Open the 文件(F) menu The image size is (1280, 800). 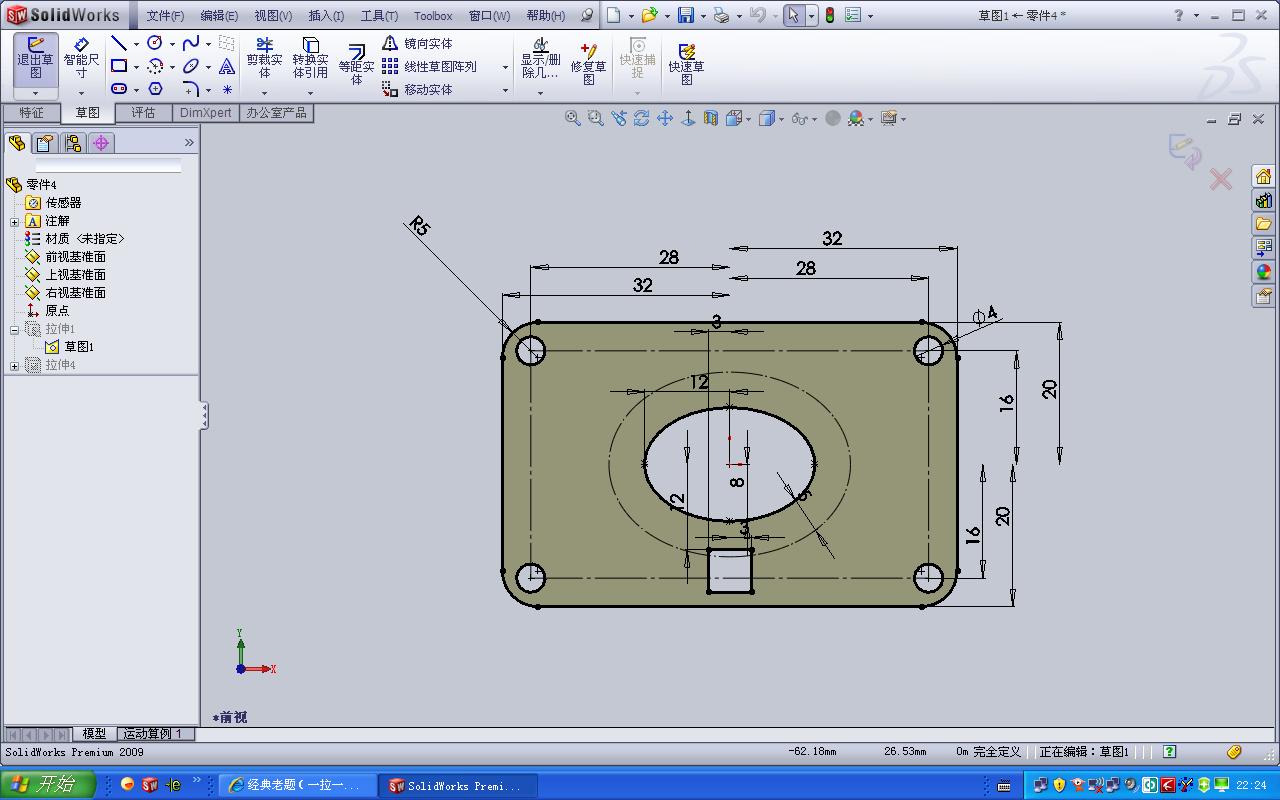click(x=165, y=15)
